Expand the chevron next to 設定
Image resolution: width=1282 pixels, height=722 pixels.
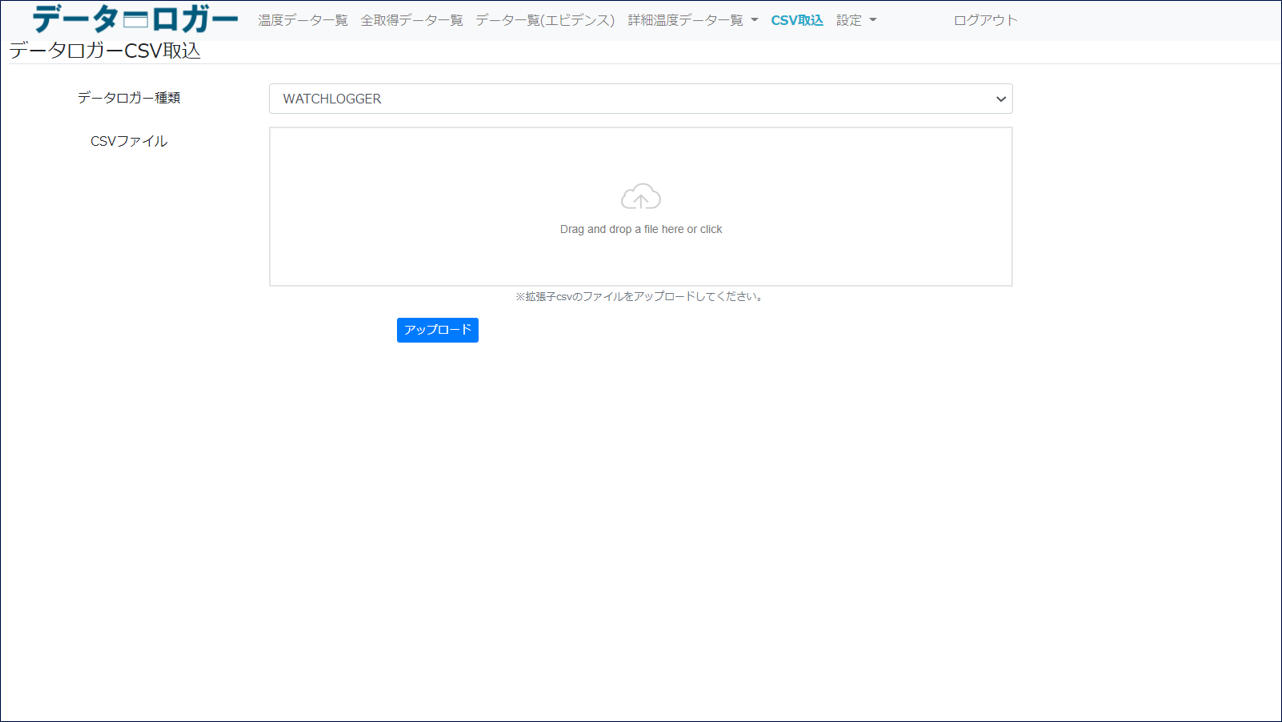[x=872, y=19]
